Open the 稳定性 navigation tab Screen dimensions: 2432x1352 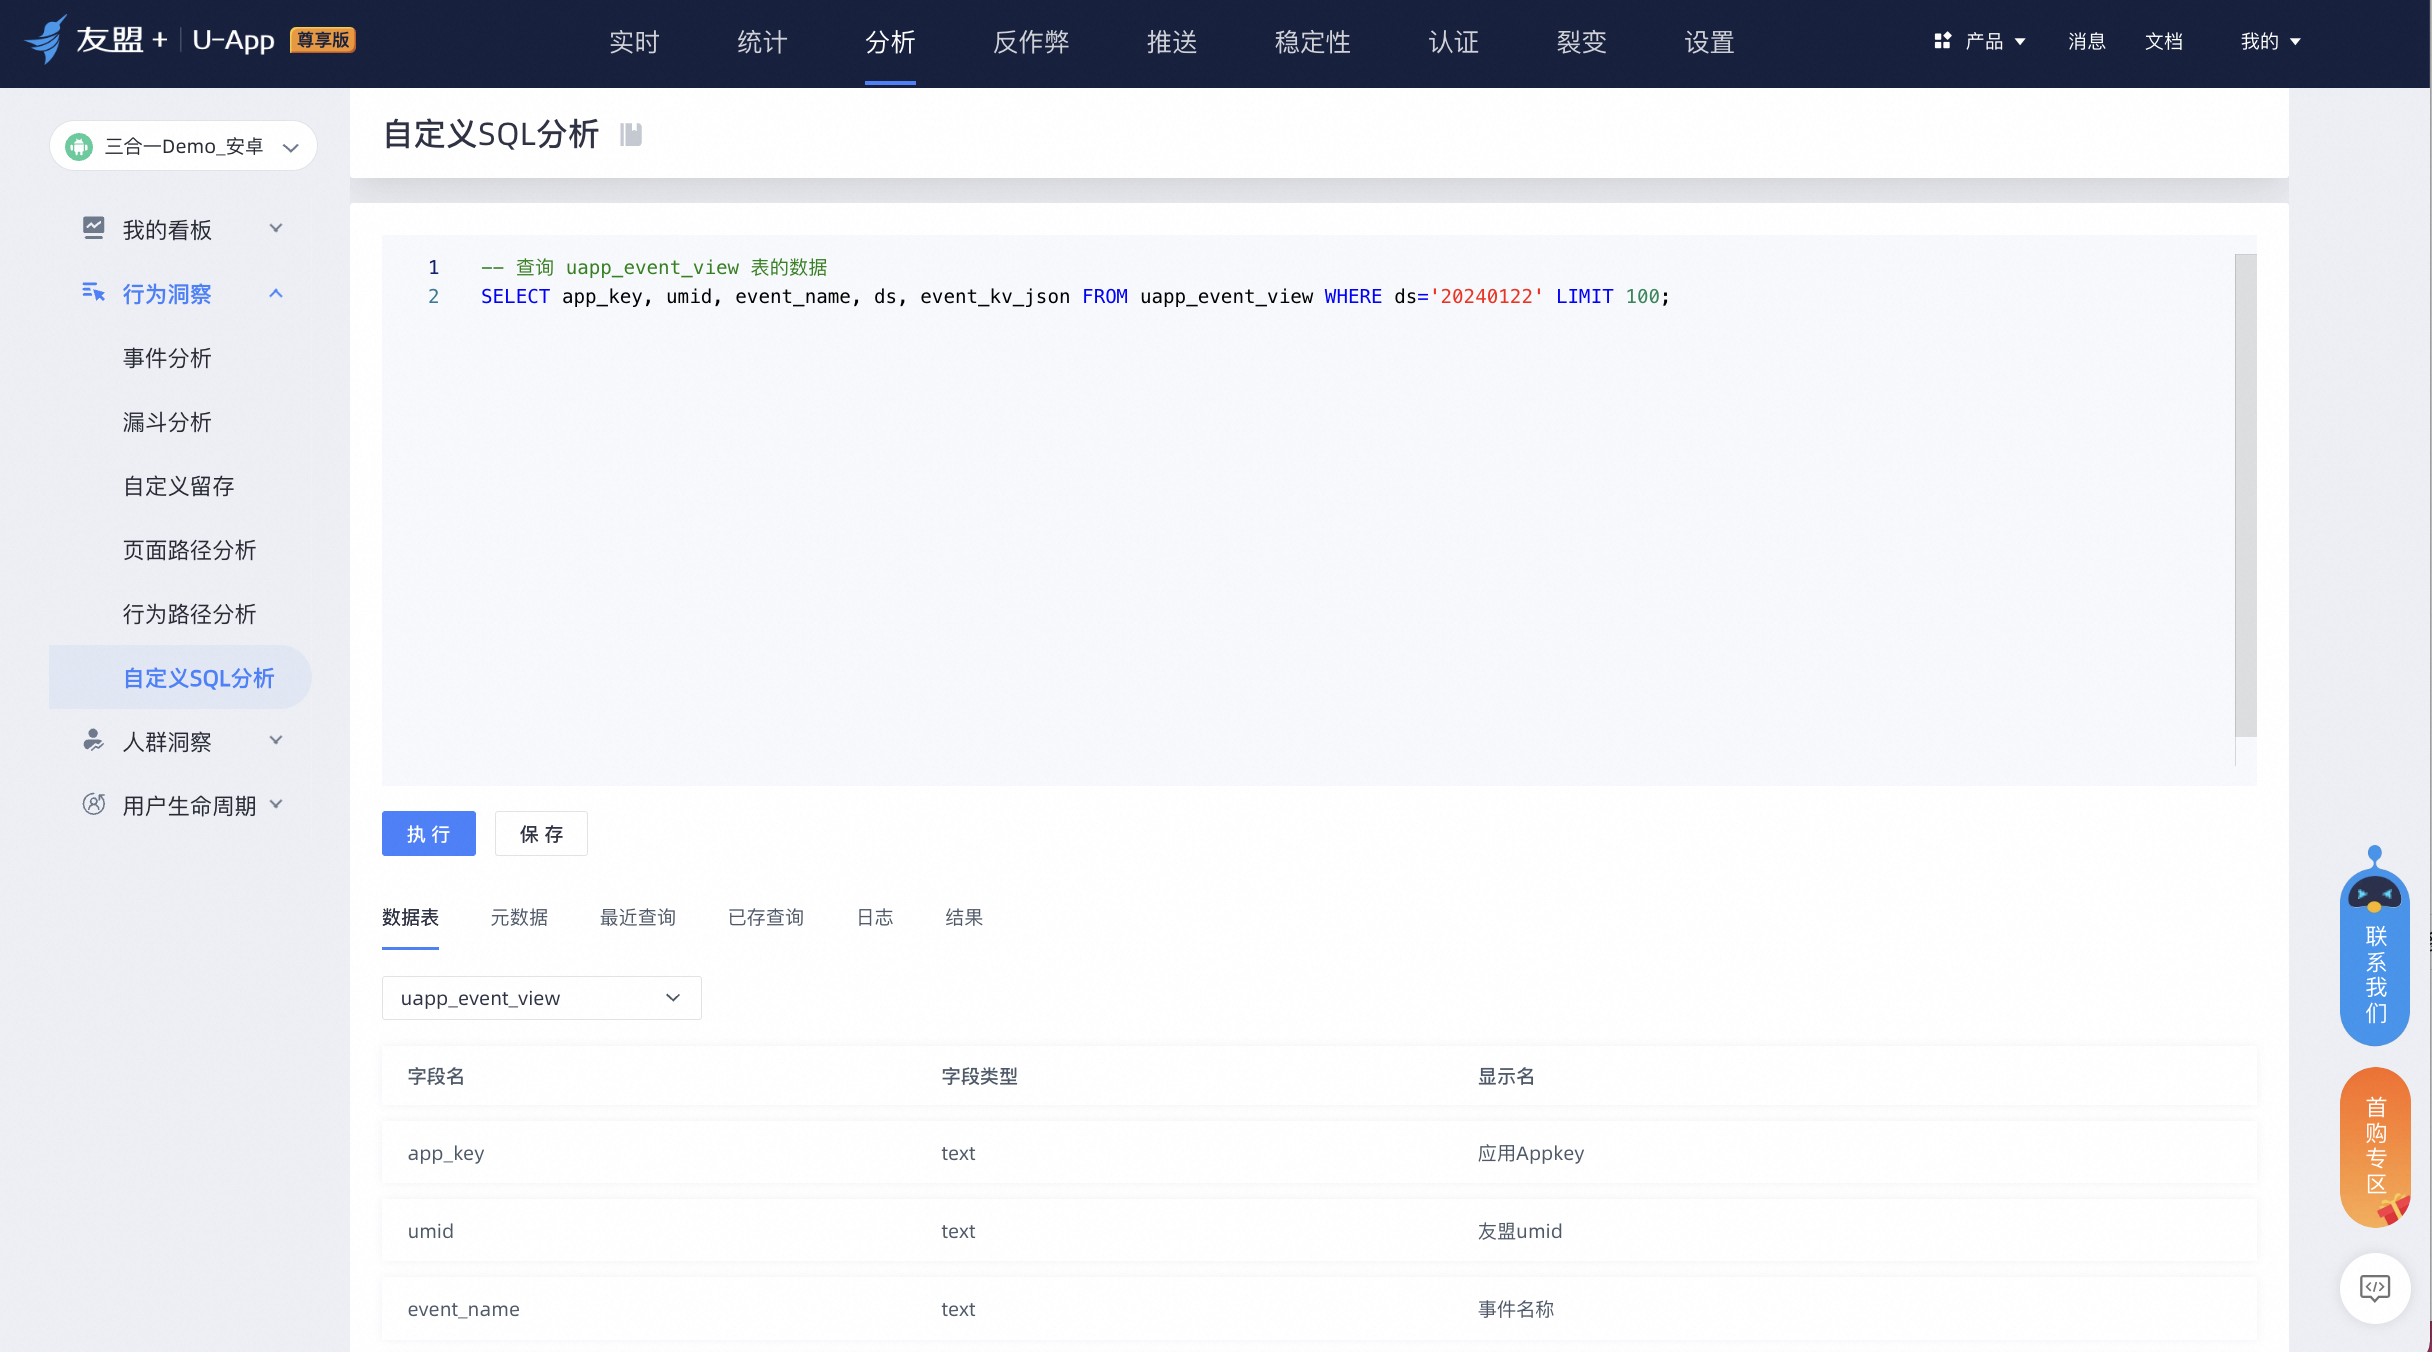[x=1313, y=42]
